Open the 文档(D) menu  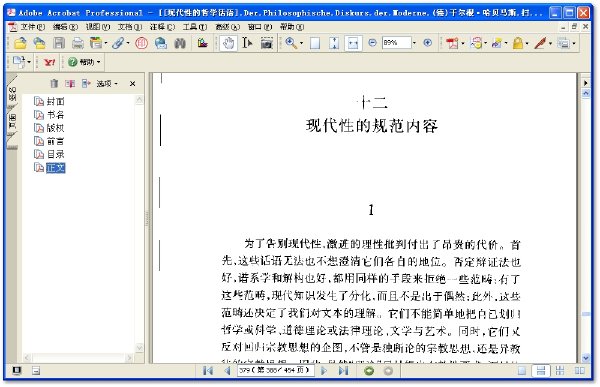(x=130, y=27)
